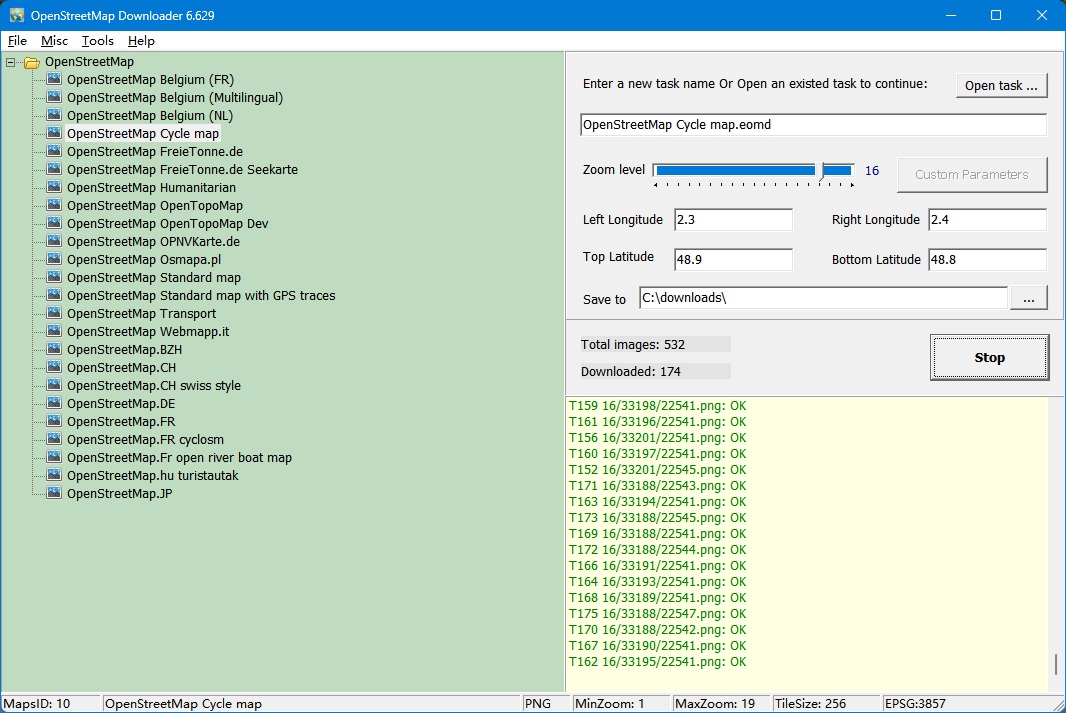Open the Help menu
Screen dimensions: 1066x713
(x=141, y=41)
